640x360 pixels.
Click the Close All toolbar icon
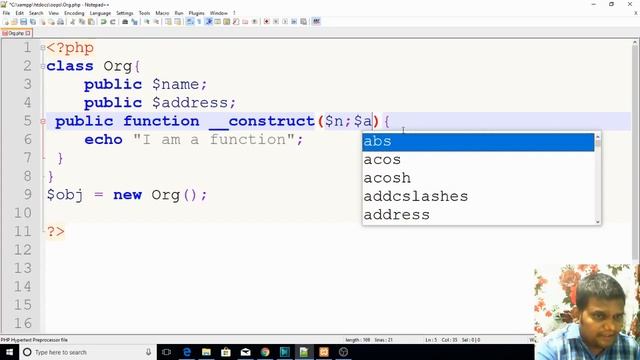[x=51, y=22]
